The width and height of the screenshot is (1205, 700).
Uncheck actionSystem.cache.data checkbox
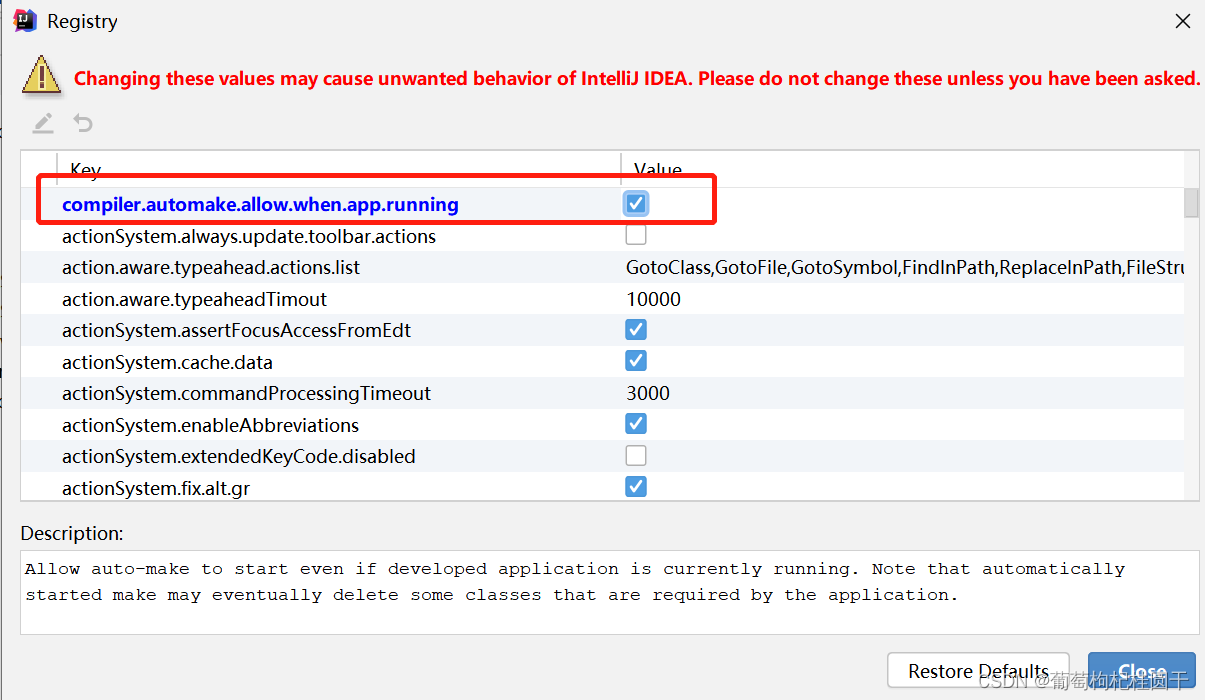click(x=636, y=361)
